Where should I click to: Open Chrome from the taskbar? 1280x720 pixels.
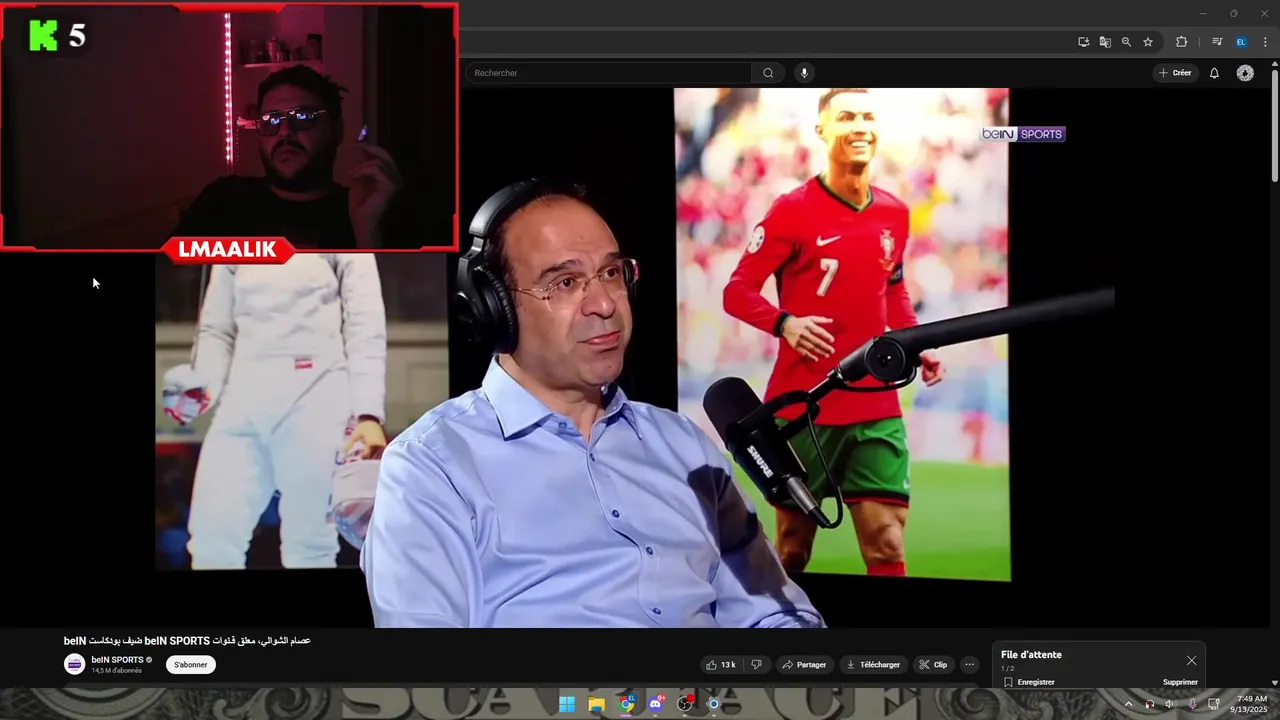click(626, 704)
